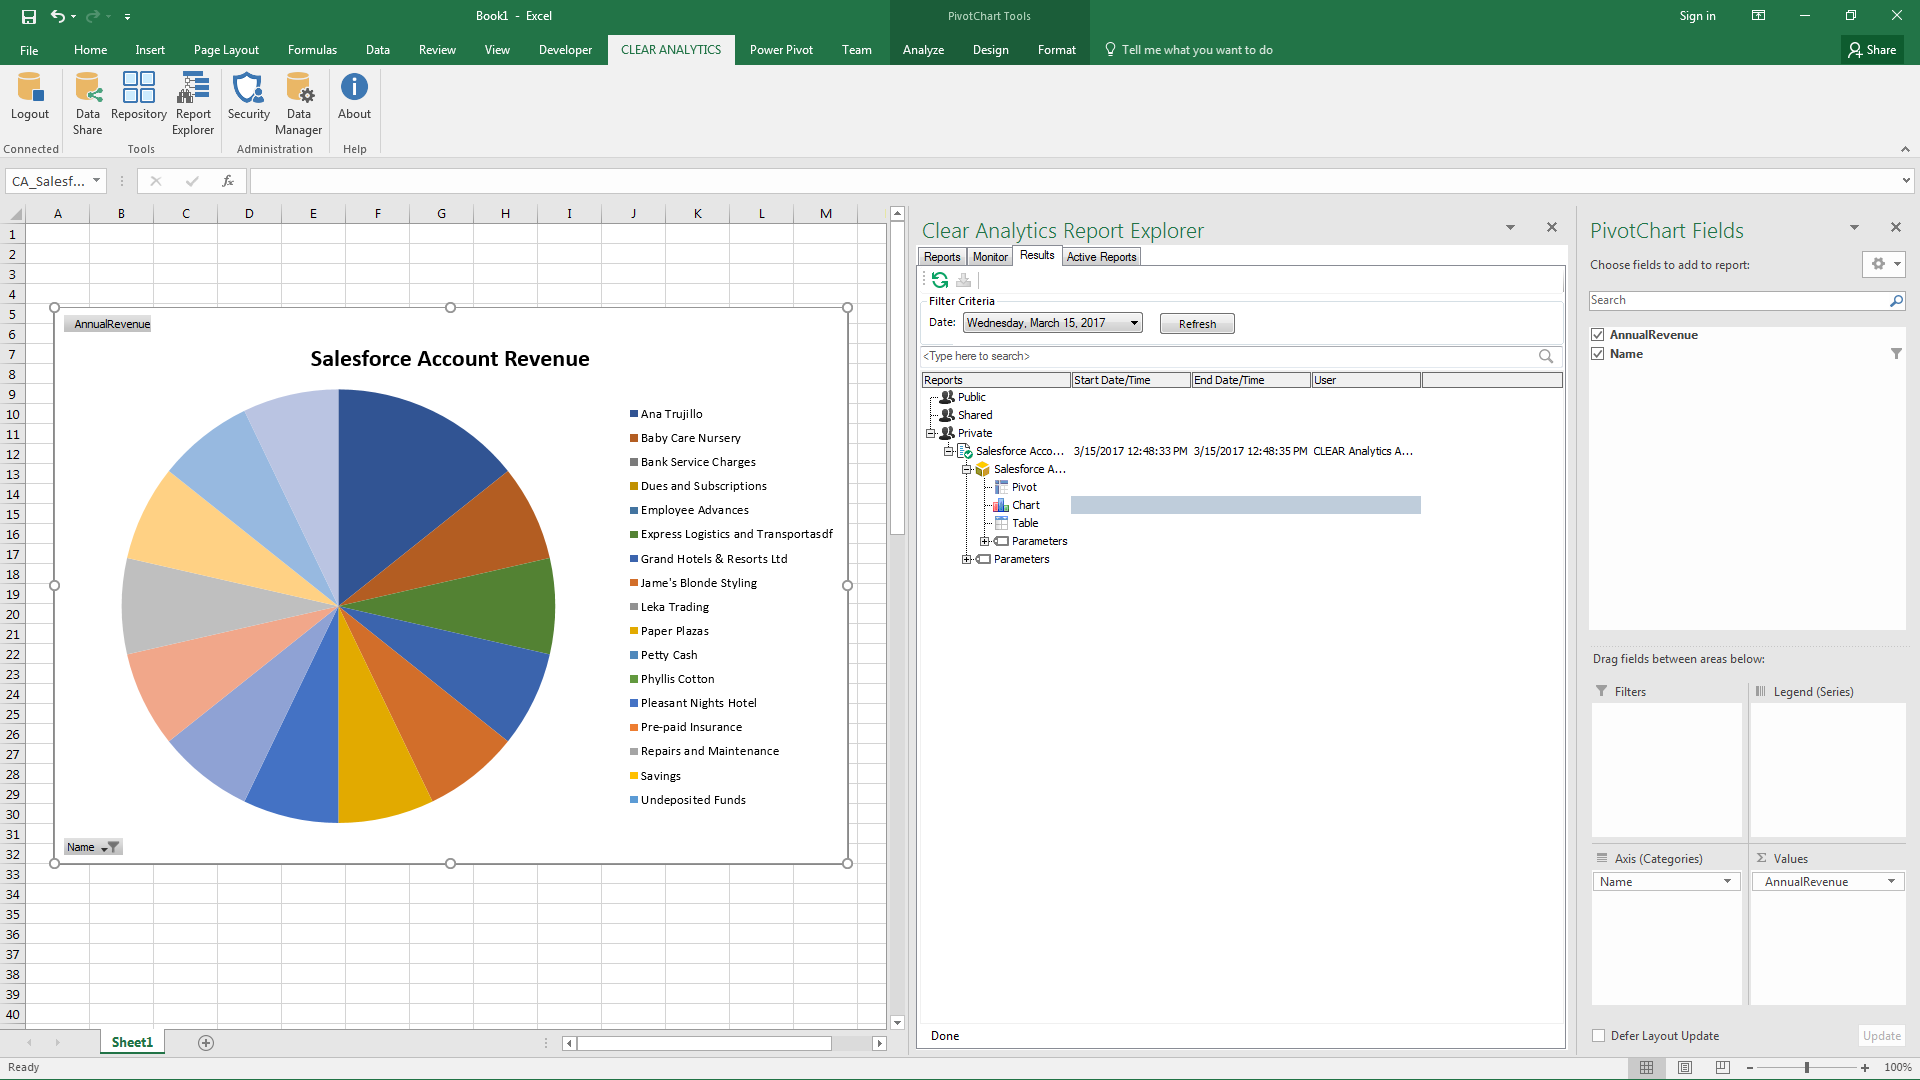Switch to the Active Reports tab
Screen dimensions: 1920x1080
coord(1101,257)
